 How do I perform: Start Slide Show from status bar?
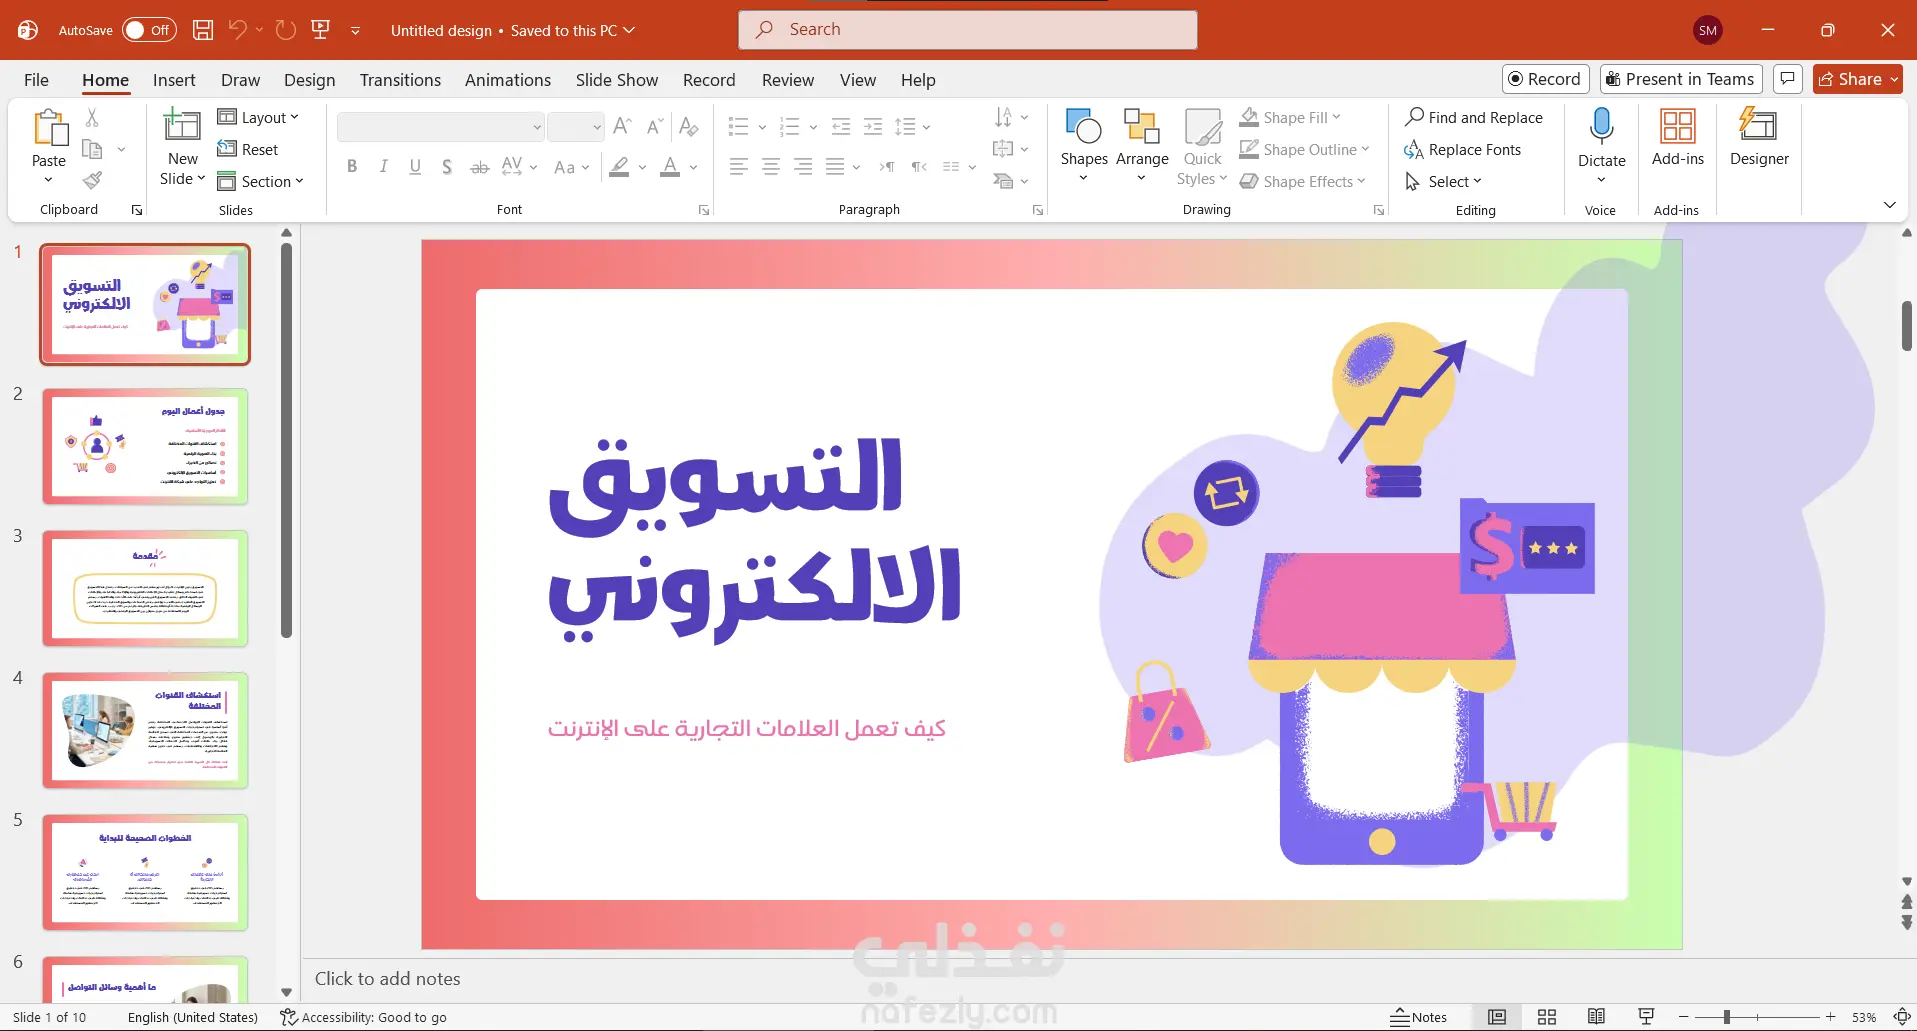point(1646,1017)
